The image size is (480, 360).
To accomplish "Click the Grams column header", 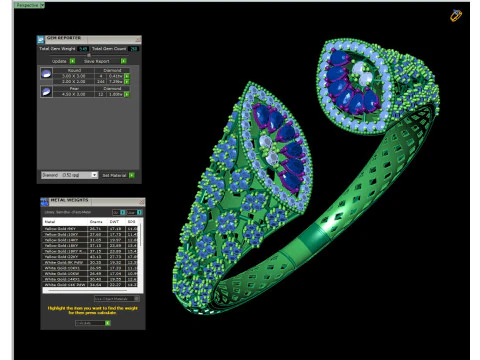I will tap(96, 222).
